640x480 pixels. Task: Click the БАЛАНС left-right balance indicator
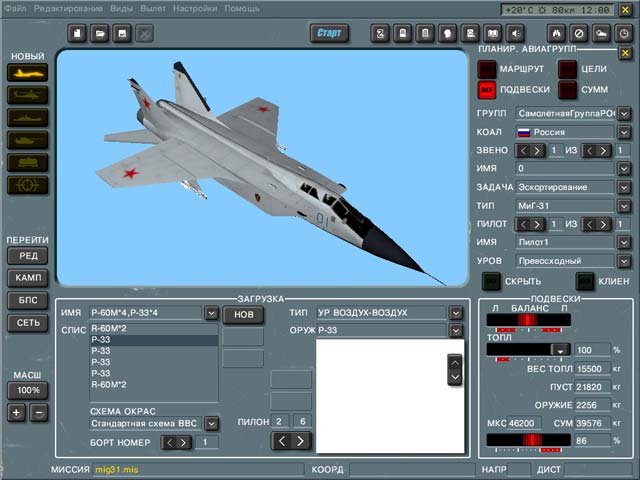[529, 320]
